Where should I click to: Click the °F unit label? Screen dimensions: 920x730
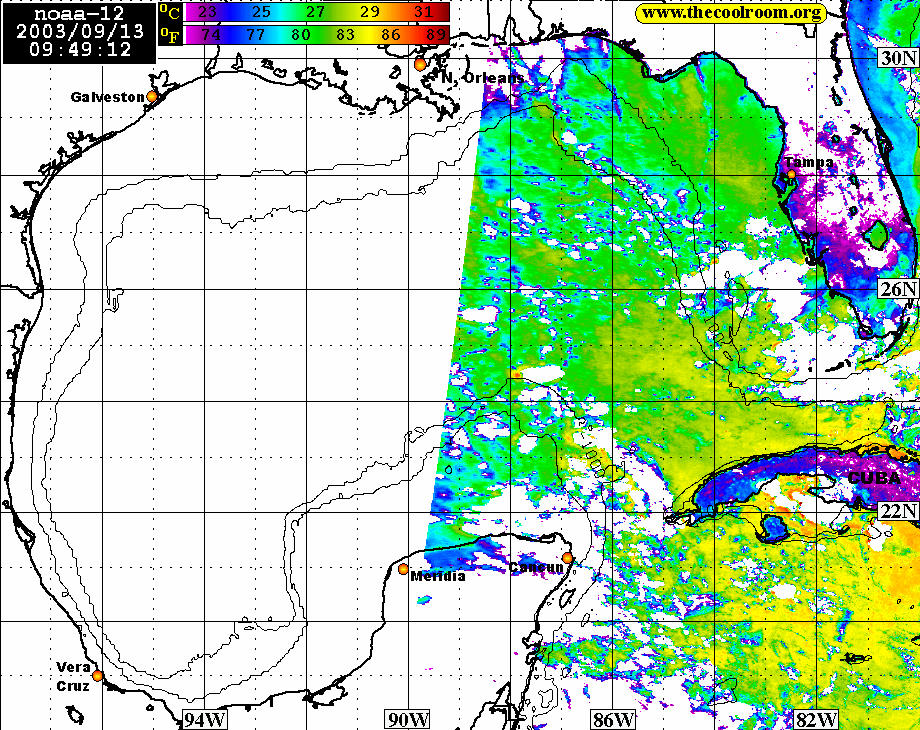click(x=171, y=35)
